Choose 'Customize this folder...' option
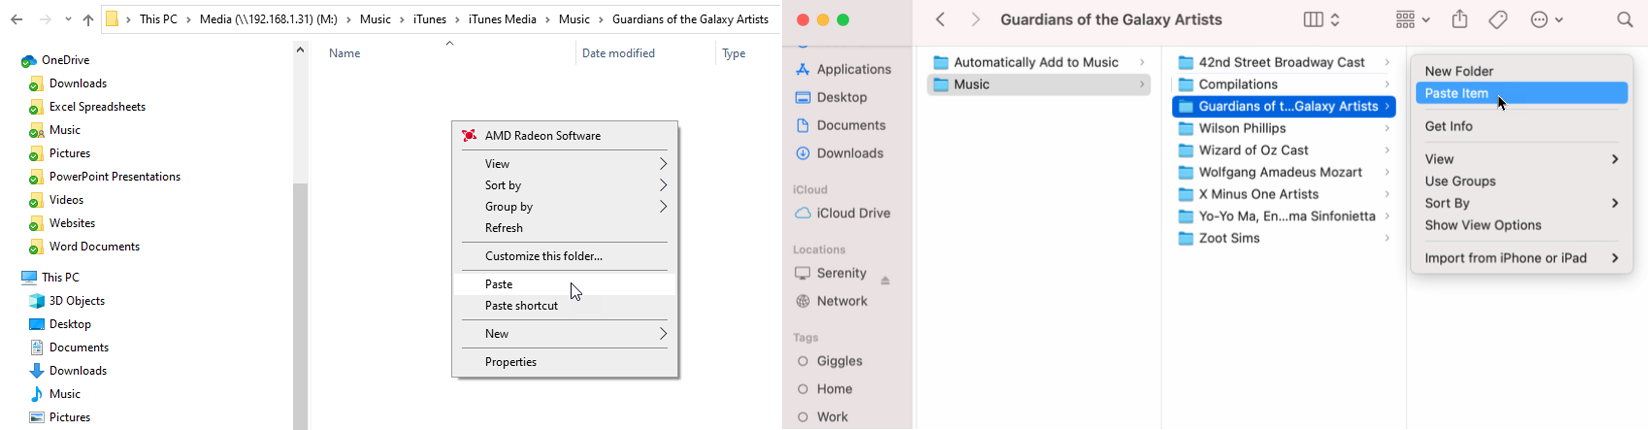The width and height of the screenshot is (1648, 430). click(x=565, y=256)
